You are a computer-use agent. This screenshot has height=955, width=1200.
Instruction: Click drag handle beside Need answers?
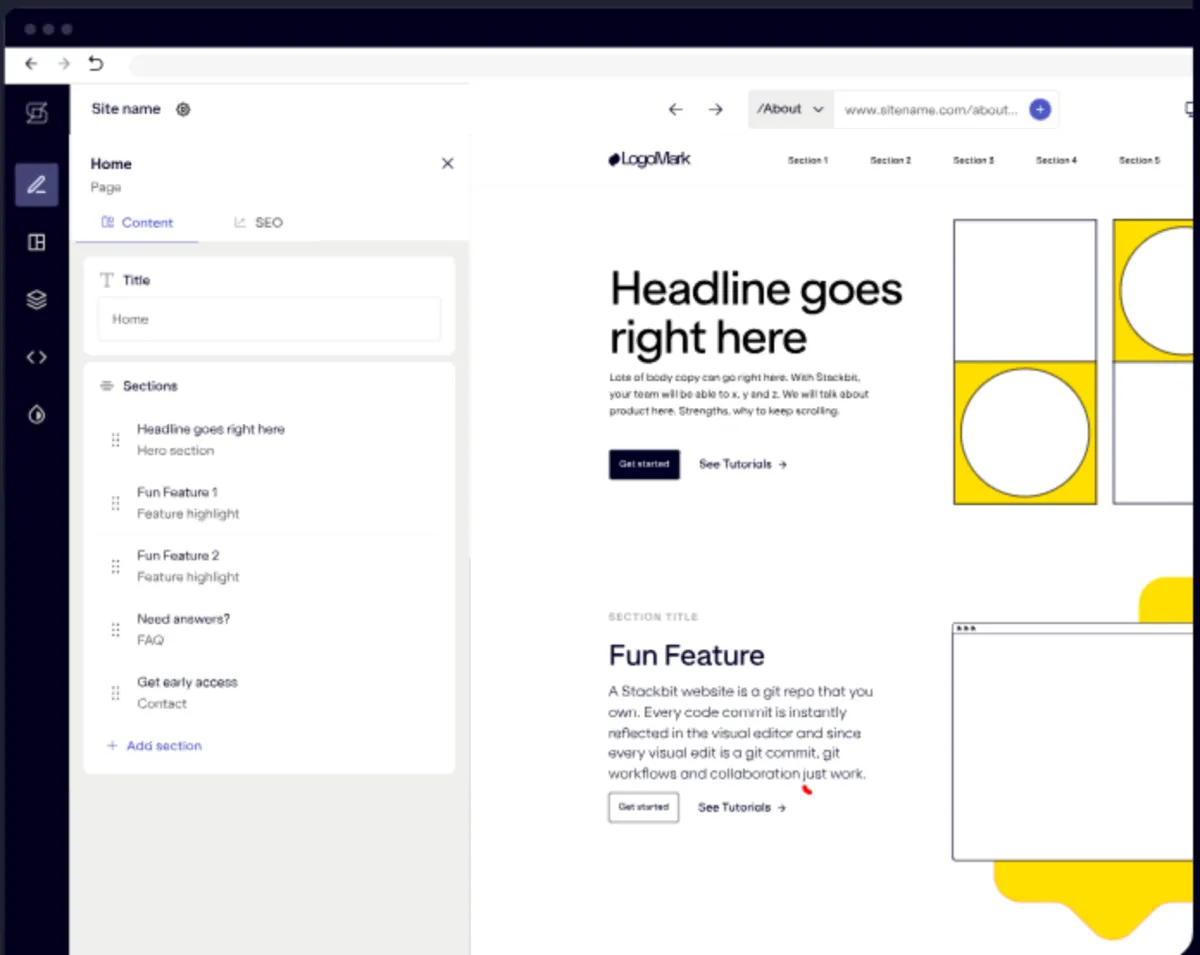pyautogui.click(x=115, y=630)
